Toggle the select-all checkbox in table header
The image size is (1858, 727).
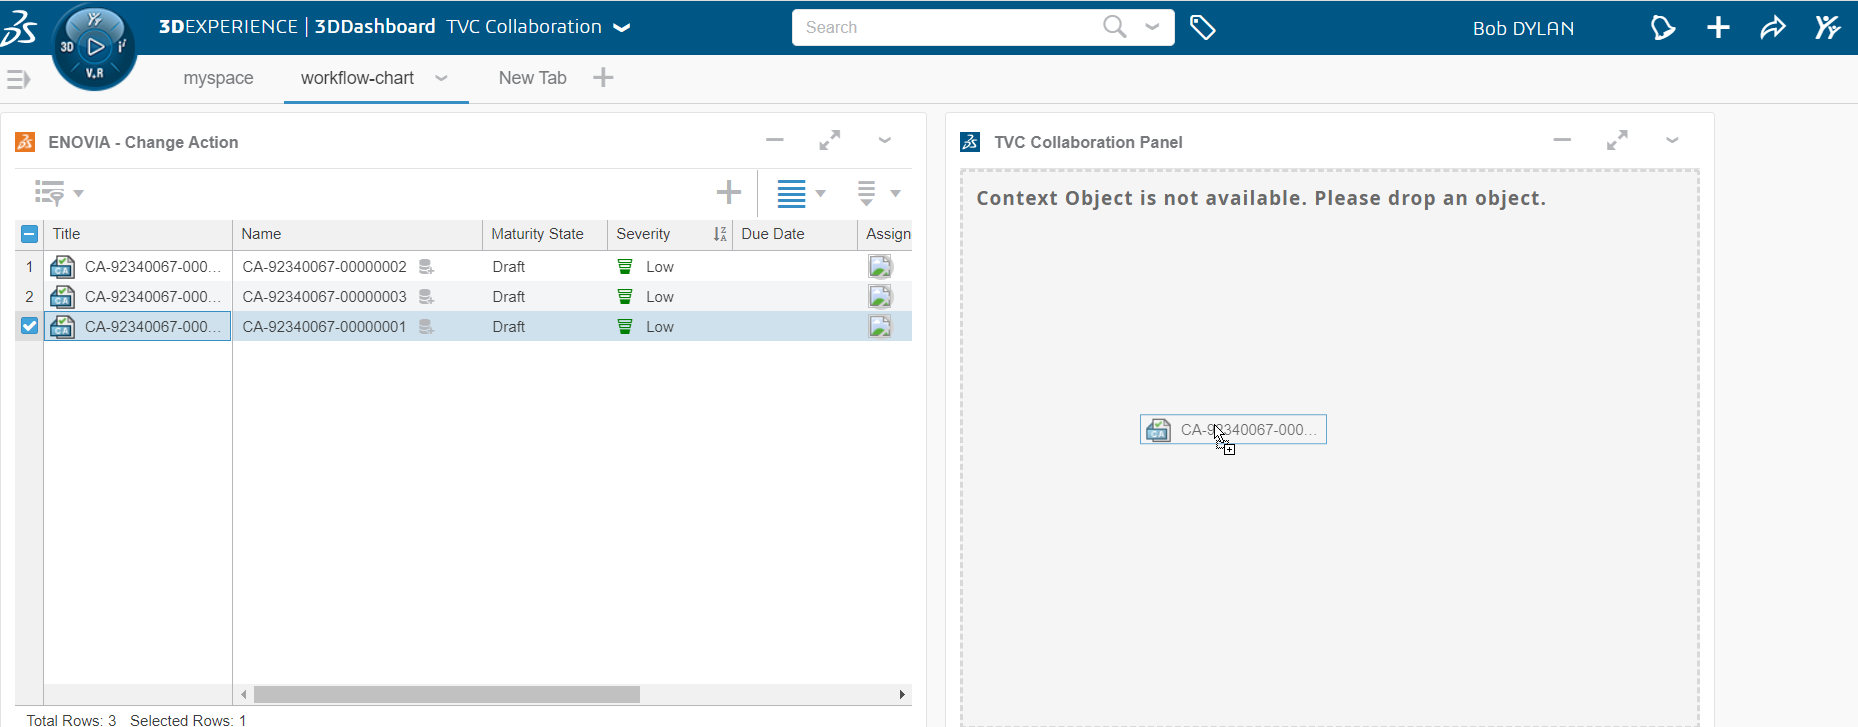coord(29,234)
